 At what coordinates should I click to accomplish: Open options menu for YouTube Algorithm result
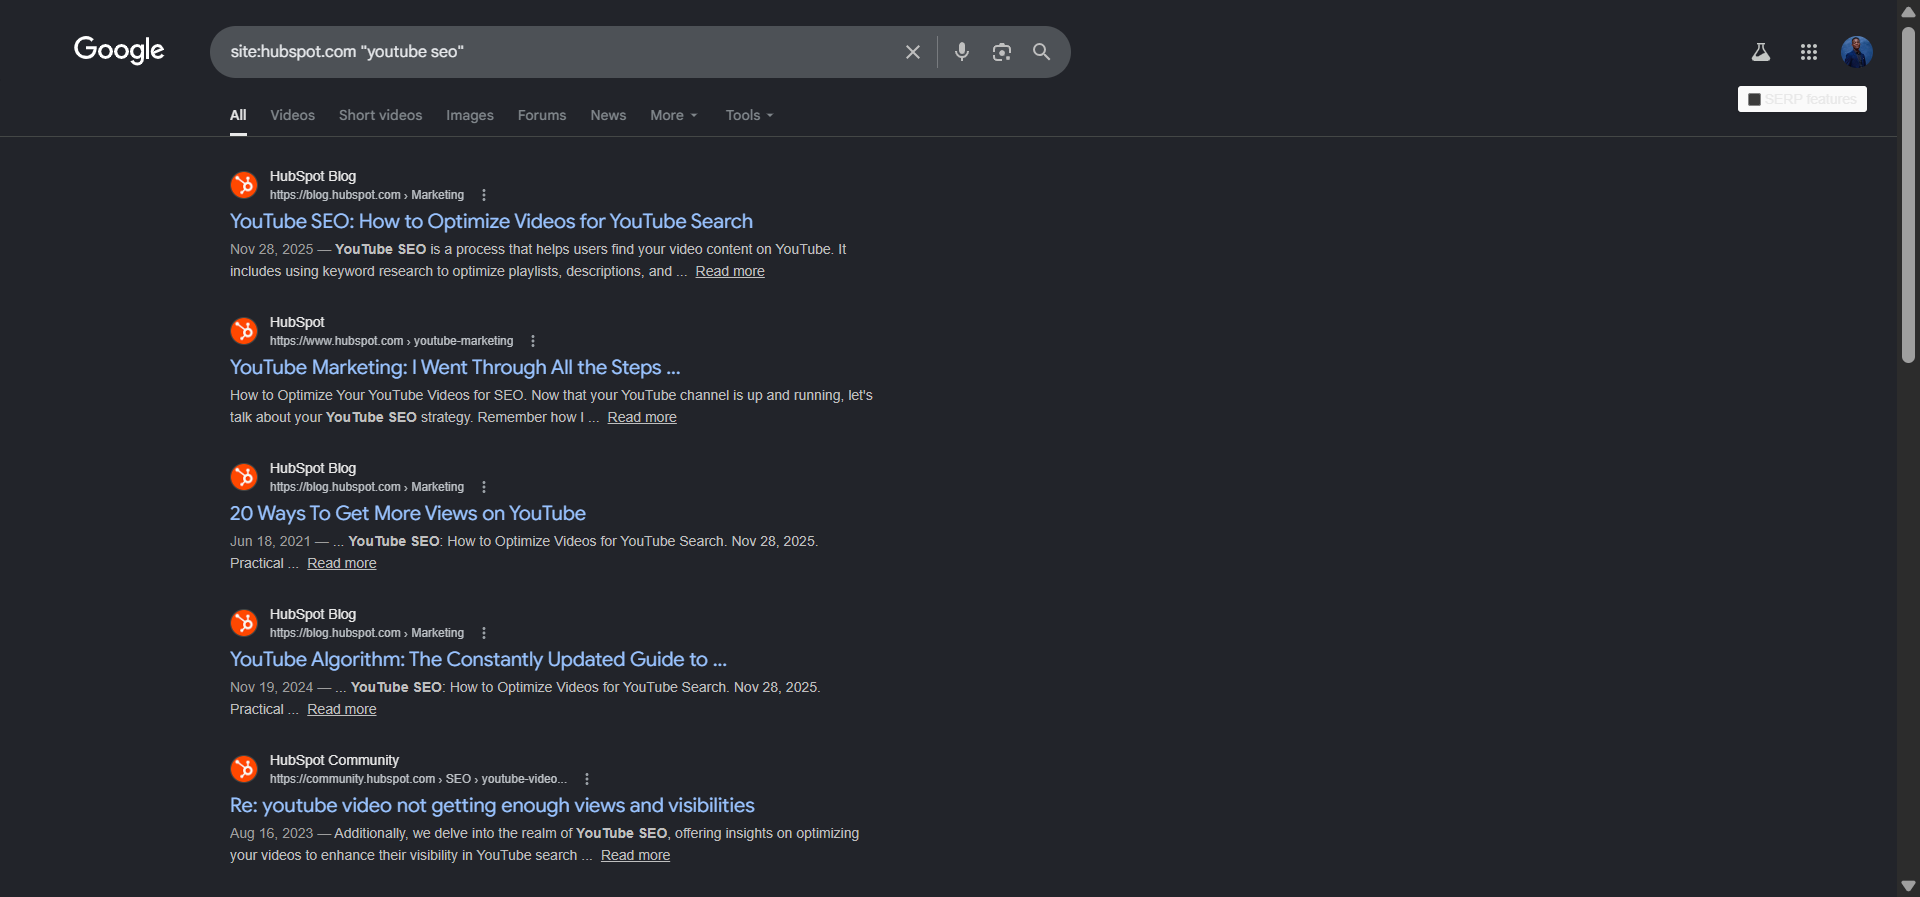pos(484,633)
